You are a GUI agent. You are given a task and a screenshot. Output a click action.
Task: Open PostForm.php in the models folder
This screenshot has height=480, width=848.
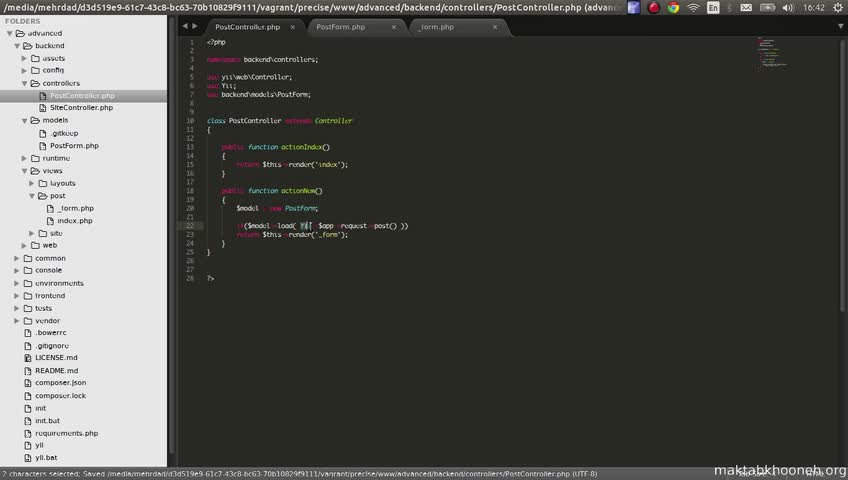tap(75, 146)
